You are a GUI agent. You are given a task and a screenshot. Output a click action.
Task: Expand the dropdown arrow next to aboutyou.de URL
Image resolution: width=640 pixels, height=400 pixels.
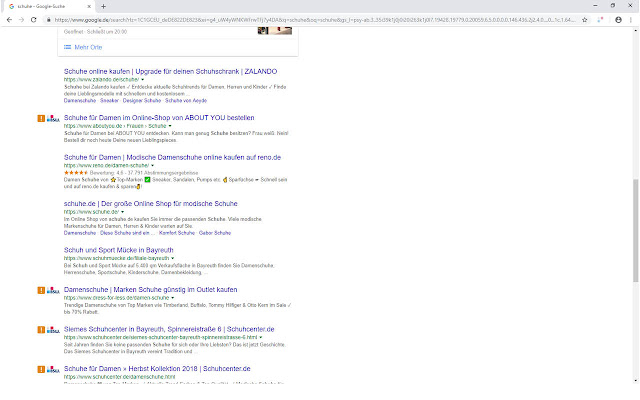[x=170, y=126]
